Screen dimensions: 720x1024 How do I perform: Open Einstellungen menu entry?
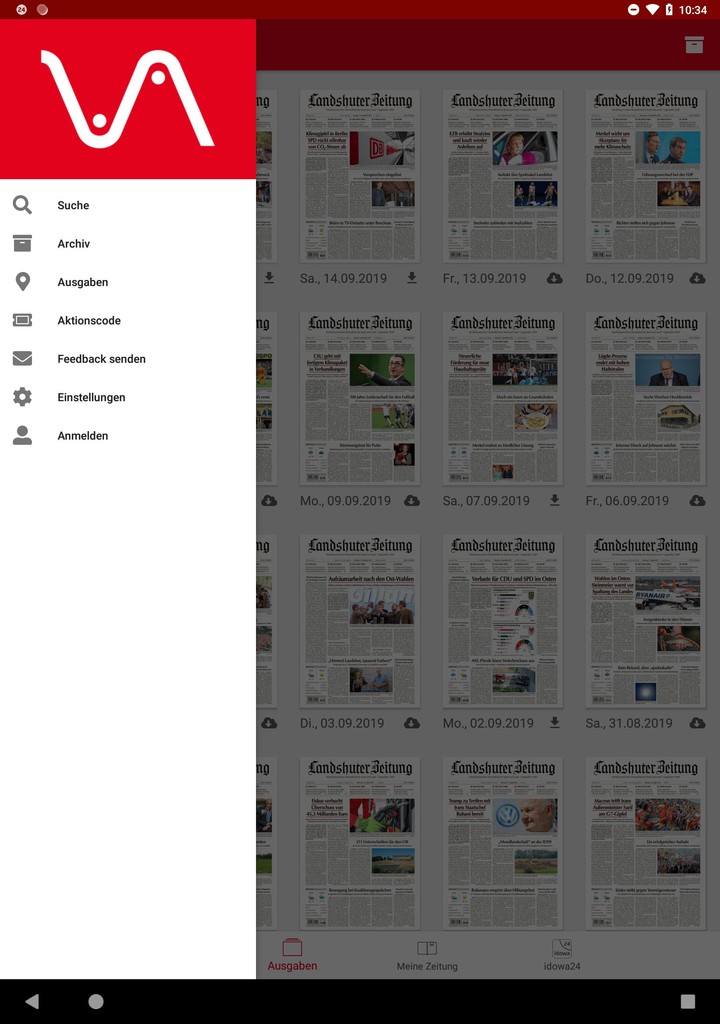[128, 397]
